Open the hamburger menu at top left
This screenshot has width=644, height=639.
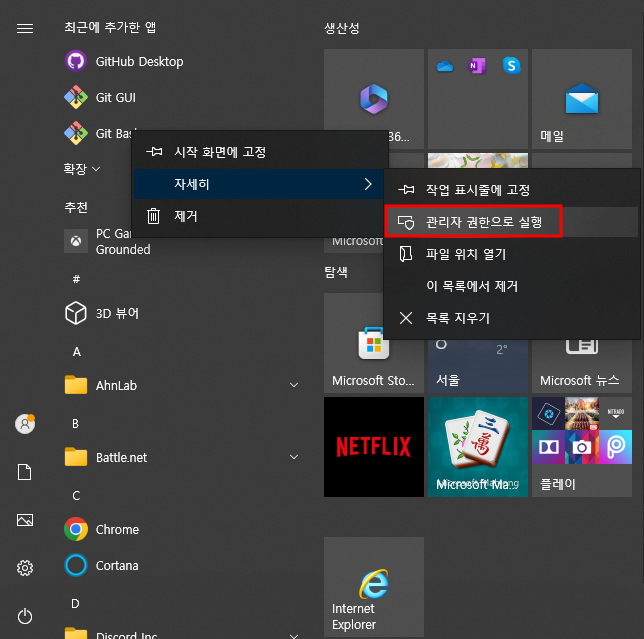pyautogui.click(x=25, y=28)
